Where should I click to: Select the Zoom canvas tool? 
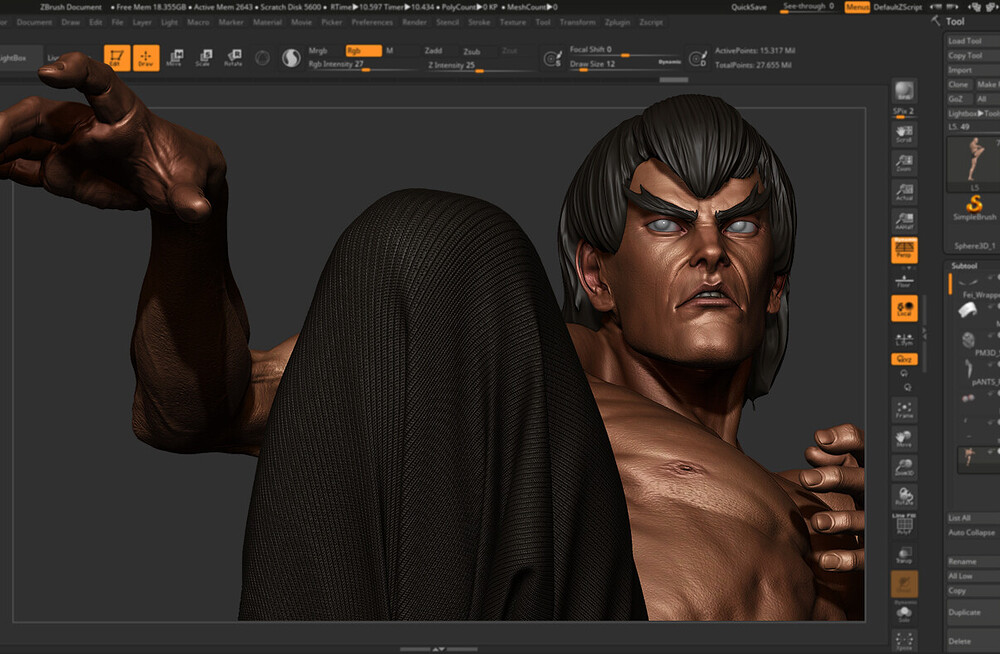[x=904, y=163]
